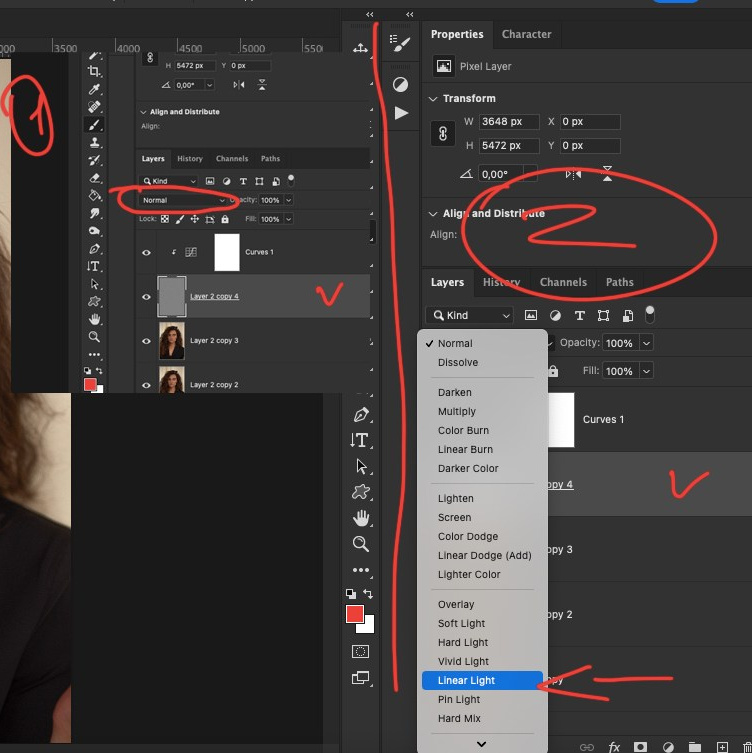This screenshot has width=752, height=753.
Task: Filter for type layers in enlarged Layers panel
Action: coord(580,316)
